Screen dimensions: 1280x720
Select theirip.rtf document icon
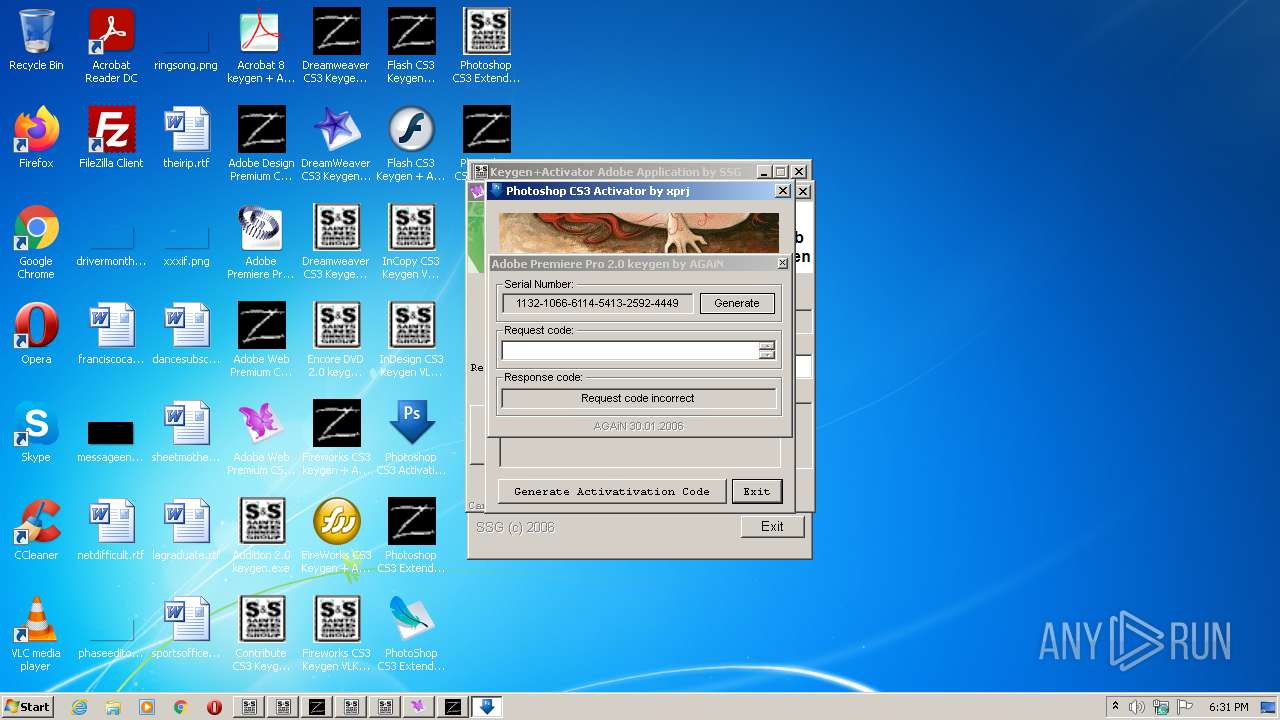186,138
